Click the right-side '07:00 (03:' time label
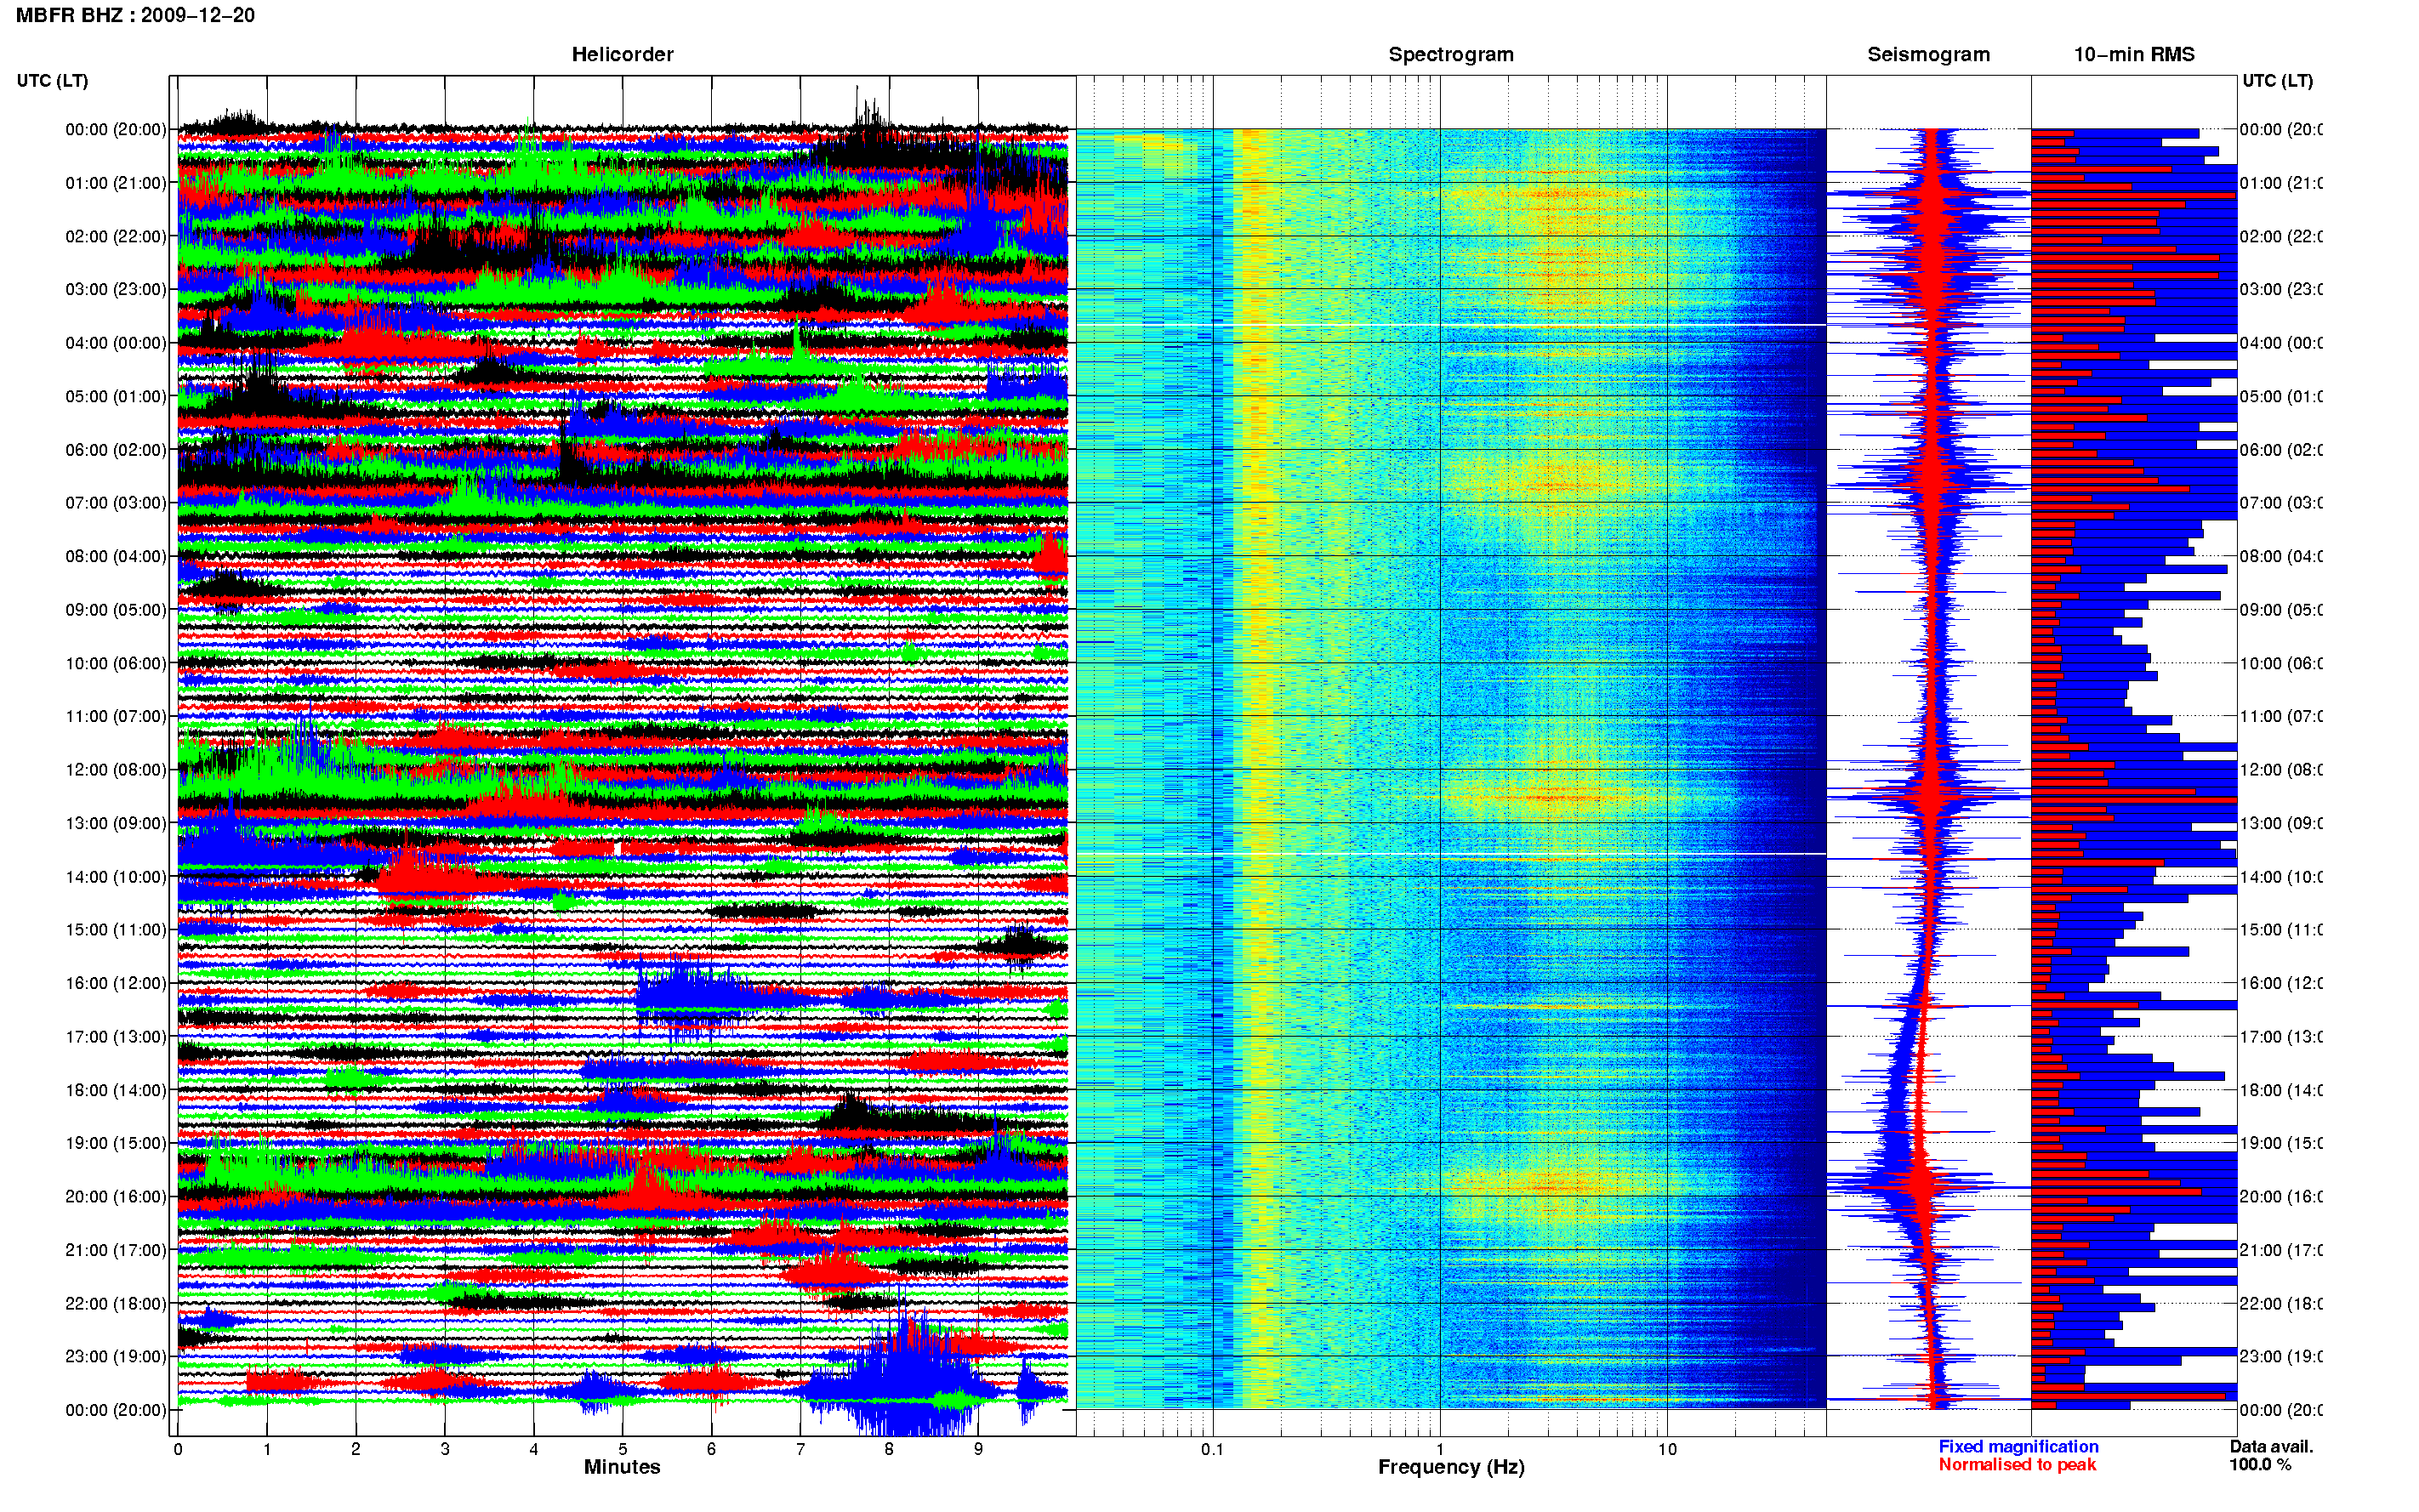This screenshot has height=1512, width=2419. 2281,503
